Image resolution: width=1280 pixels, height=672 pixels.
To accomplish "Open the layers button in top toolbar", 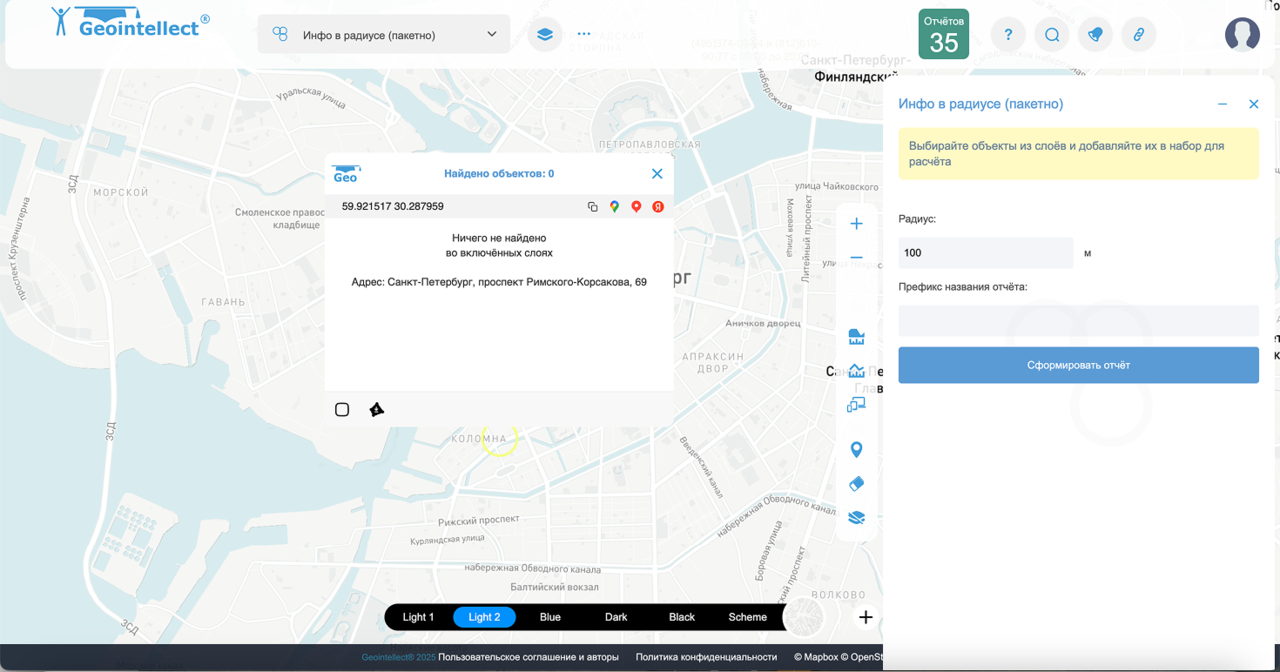I will click(545, 34).
